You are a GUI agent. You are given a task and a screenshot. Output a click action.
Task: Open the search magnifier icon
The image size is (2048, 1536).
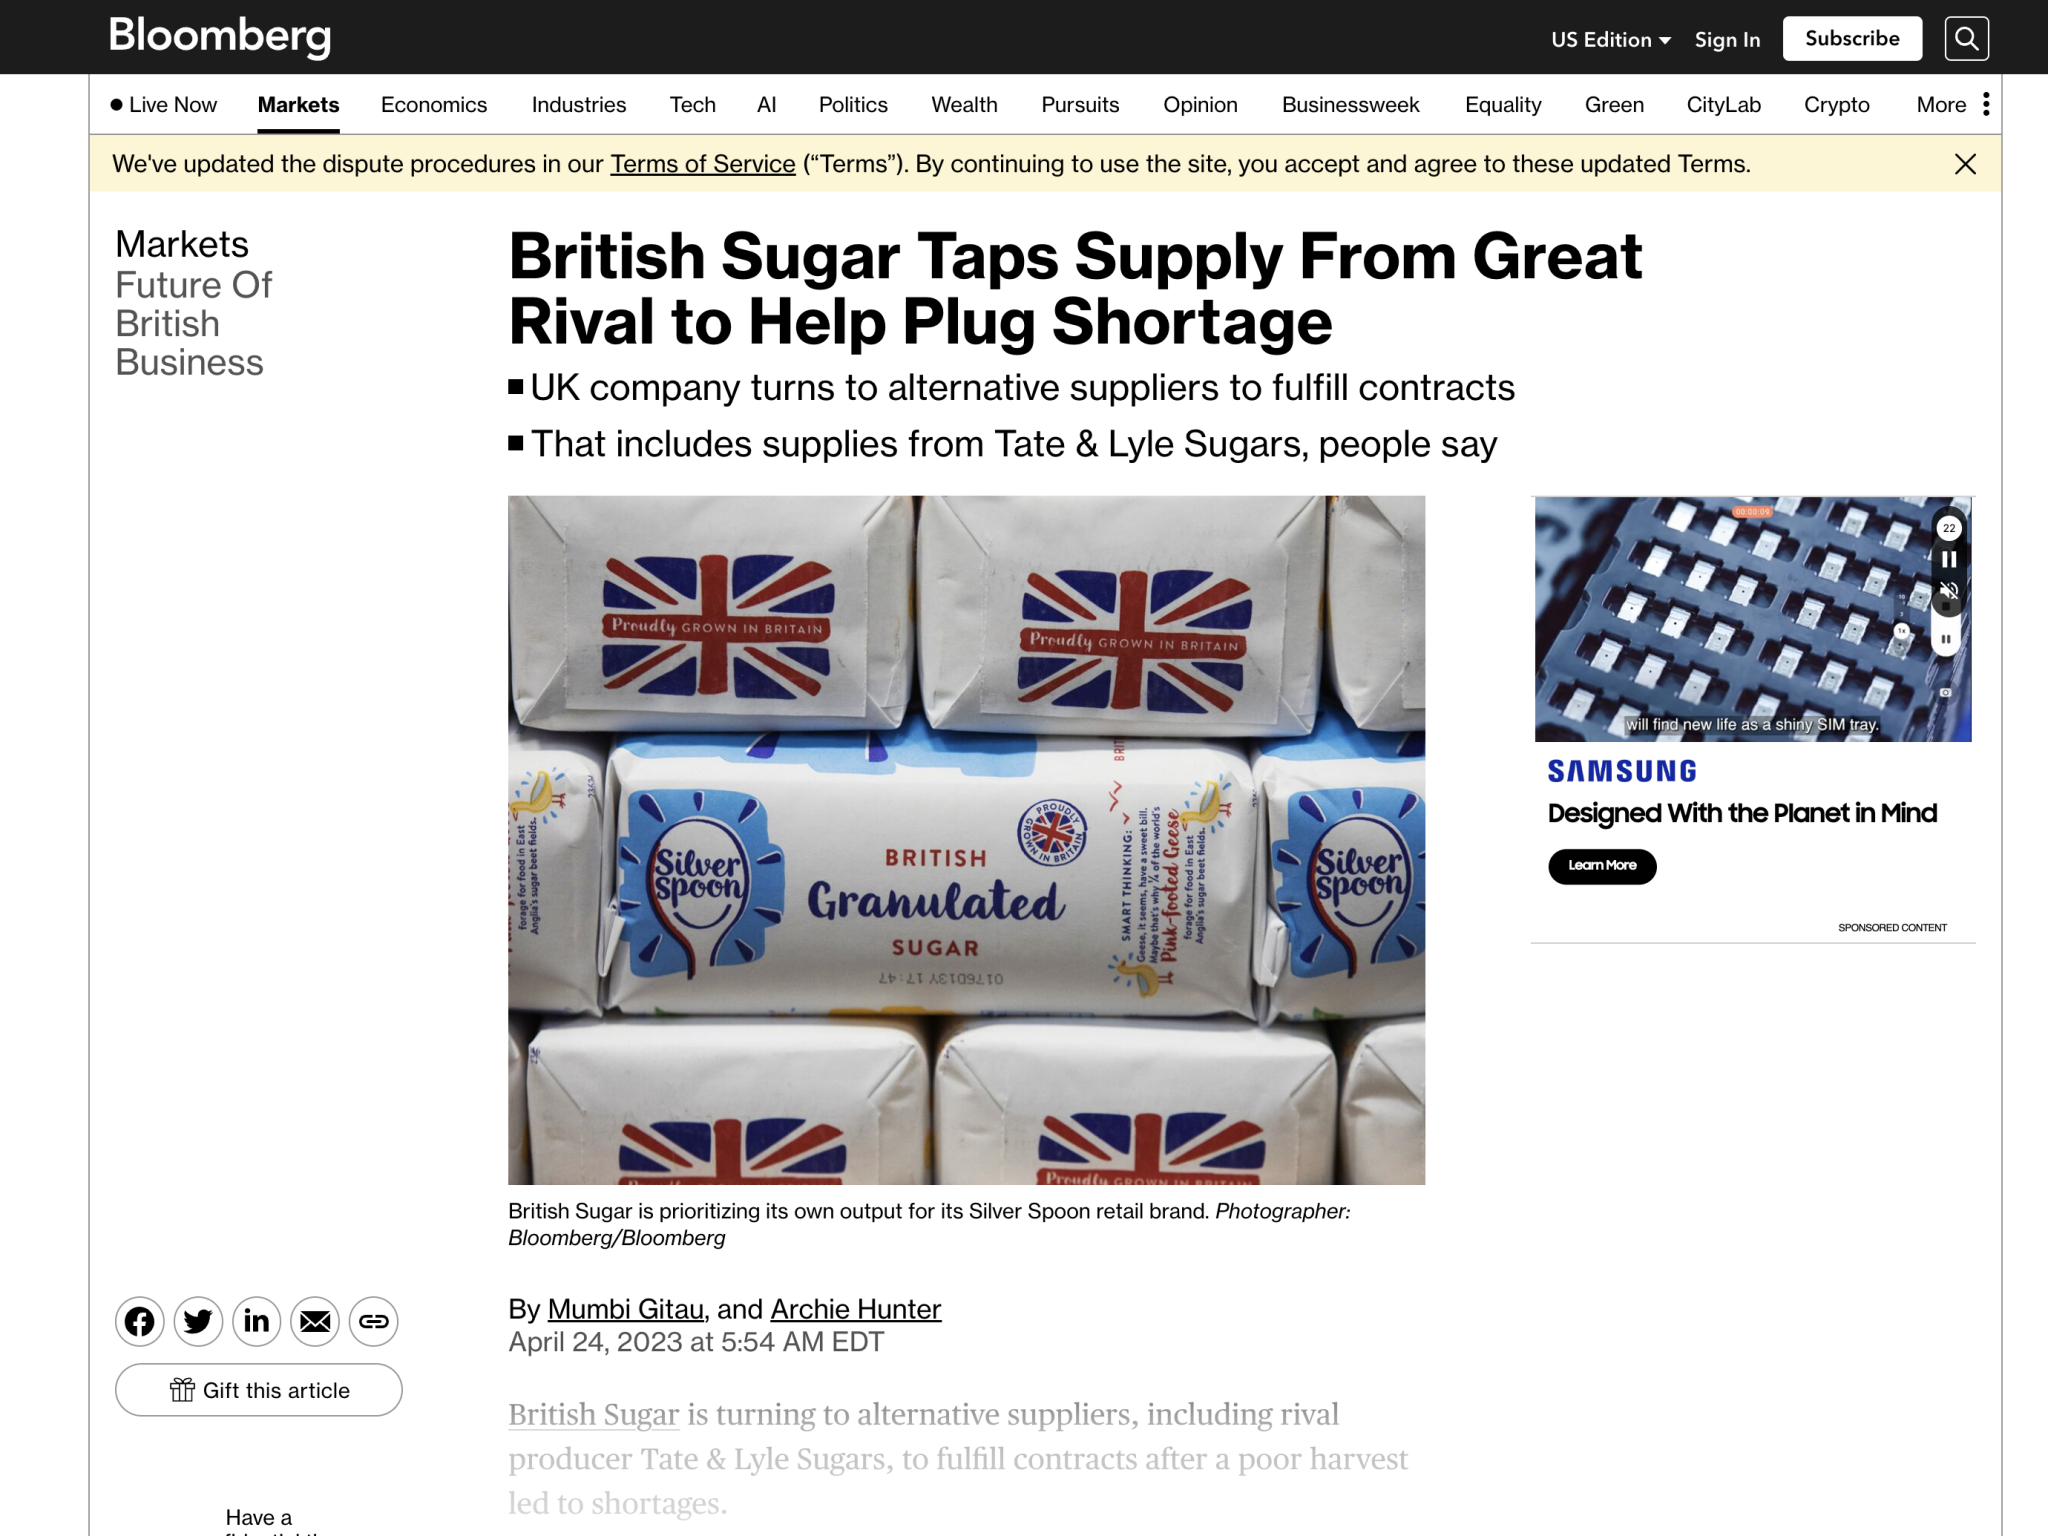(1966, 38)
